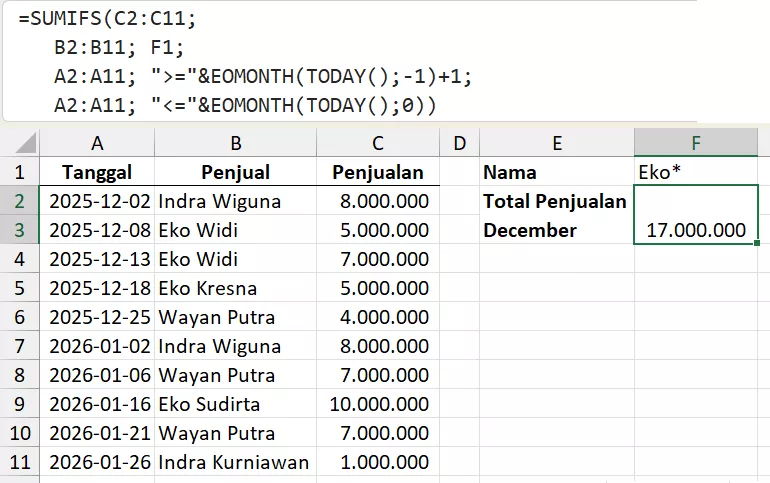Select Eko Widi in row 4
Viewport: 770px width, 483px height.
pyautogui.click(x=236, y=259)
